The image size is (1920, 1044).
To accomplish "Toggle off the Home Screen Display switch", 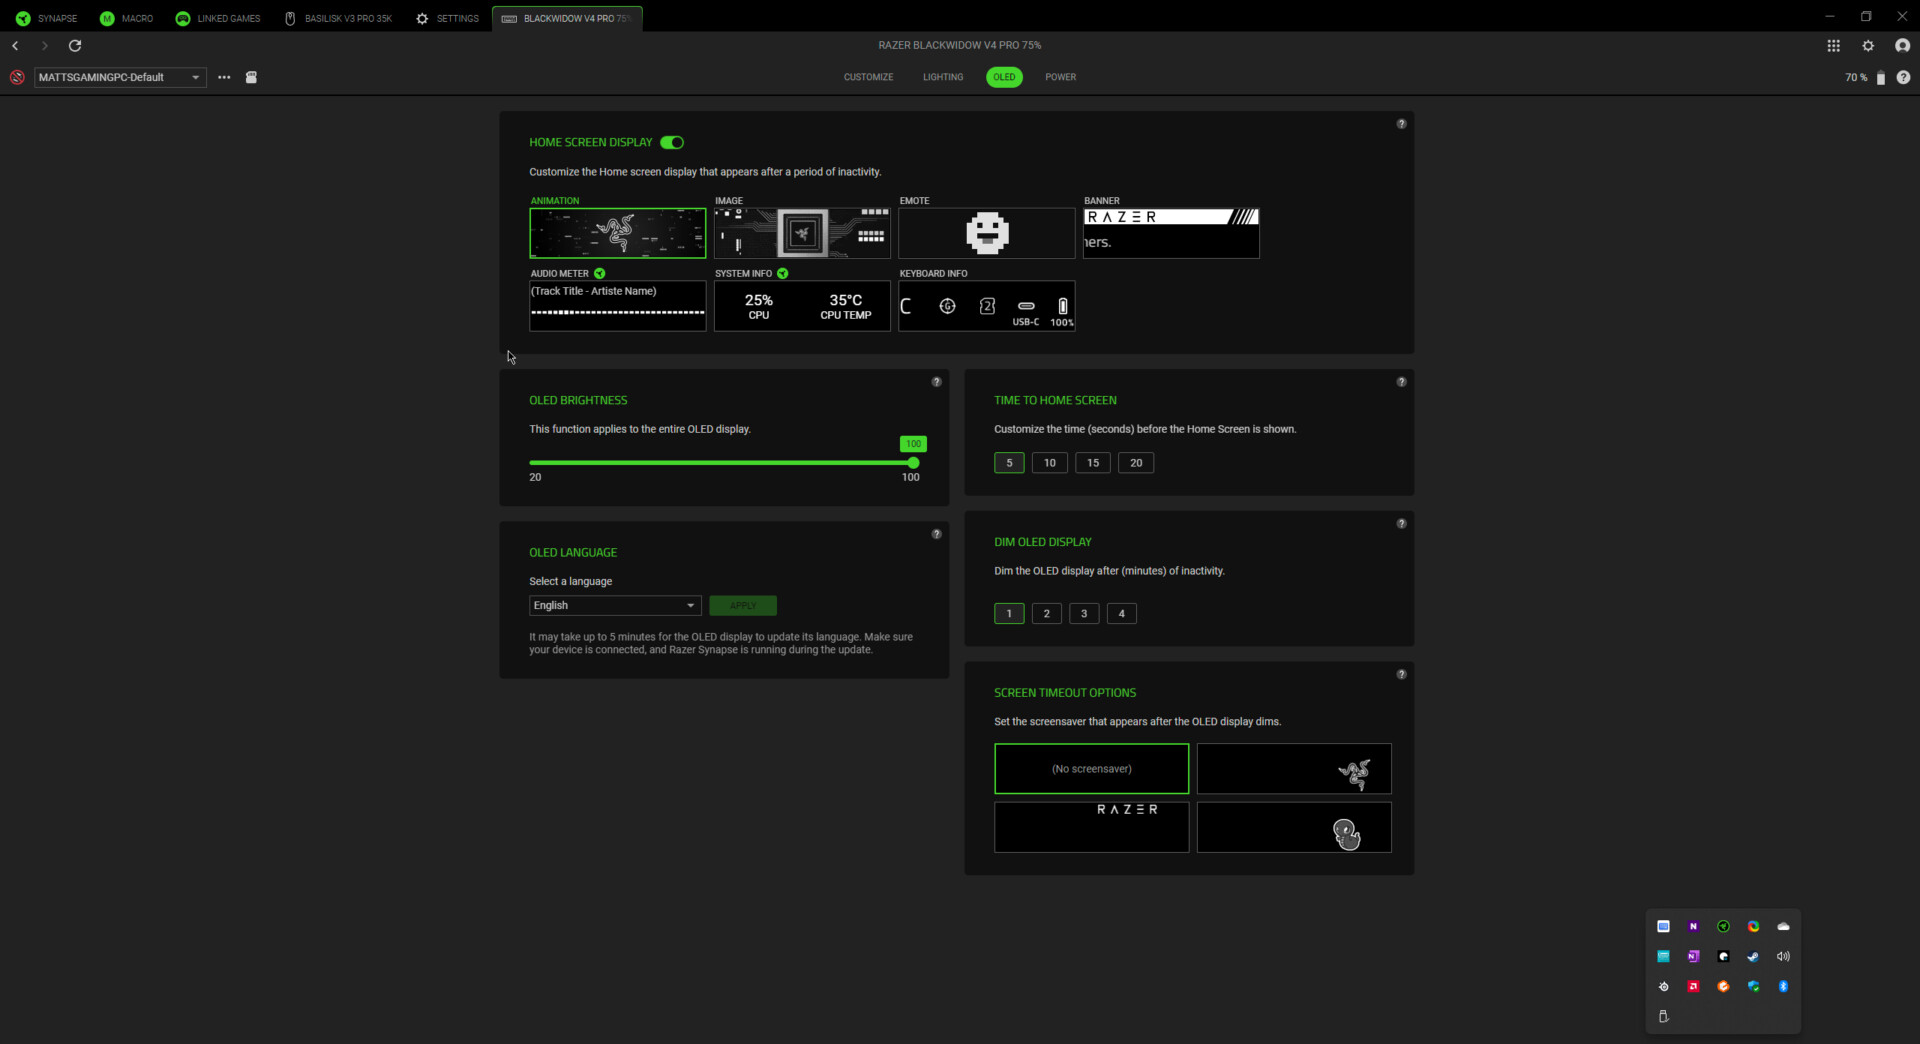I will pyautogui.click(x=671, y=142).
